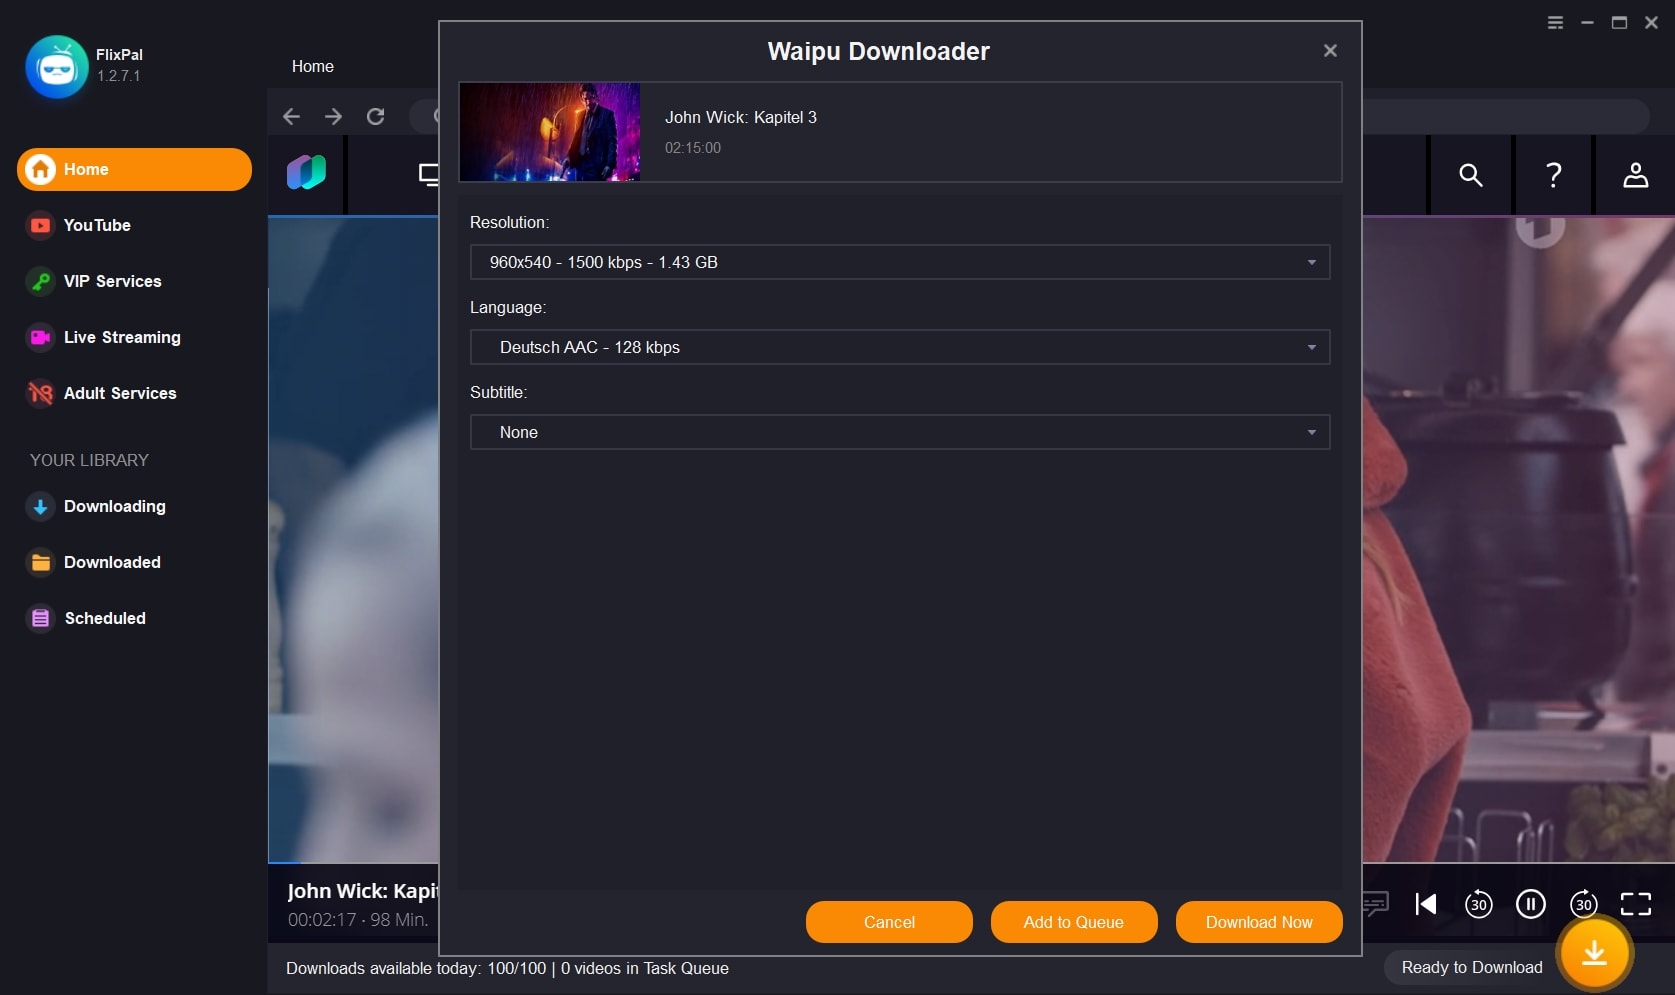
Task: Open the search magnifier icon
Action: [x=1470, y=175]
